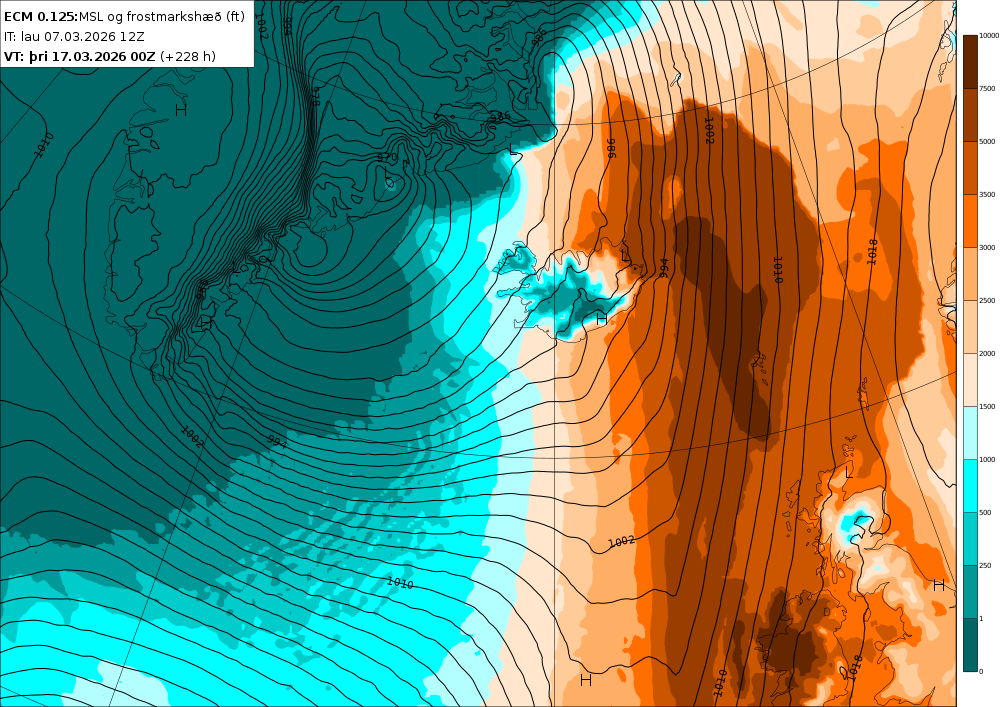
Task: Select the bright cyan swatch between 500 and 1000
Action: (969, 485)
